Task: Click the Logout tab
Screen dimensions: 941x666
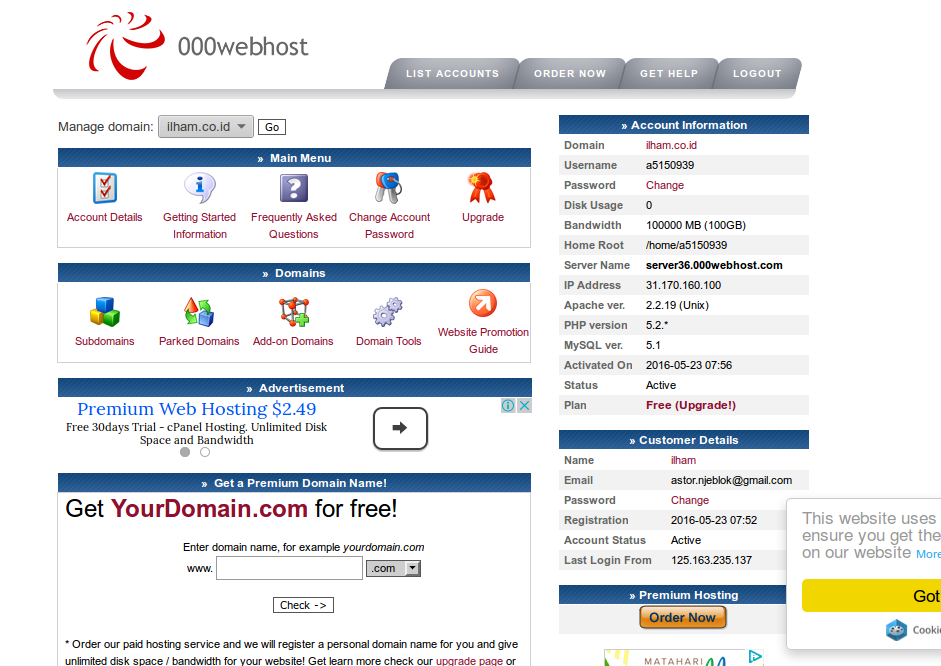Action: point(757,74)
